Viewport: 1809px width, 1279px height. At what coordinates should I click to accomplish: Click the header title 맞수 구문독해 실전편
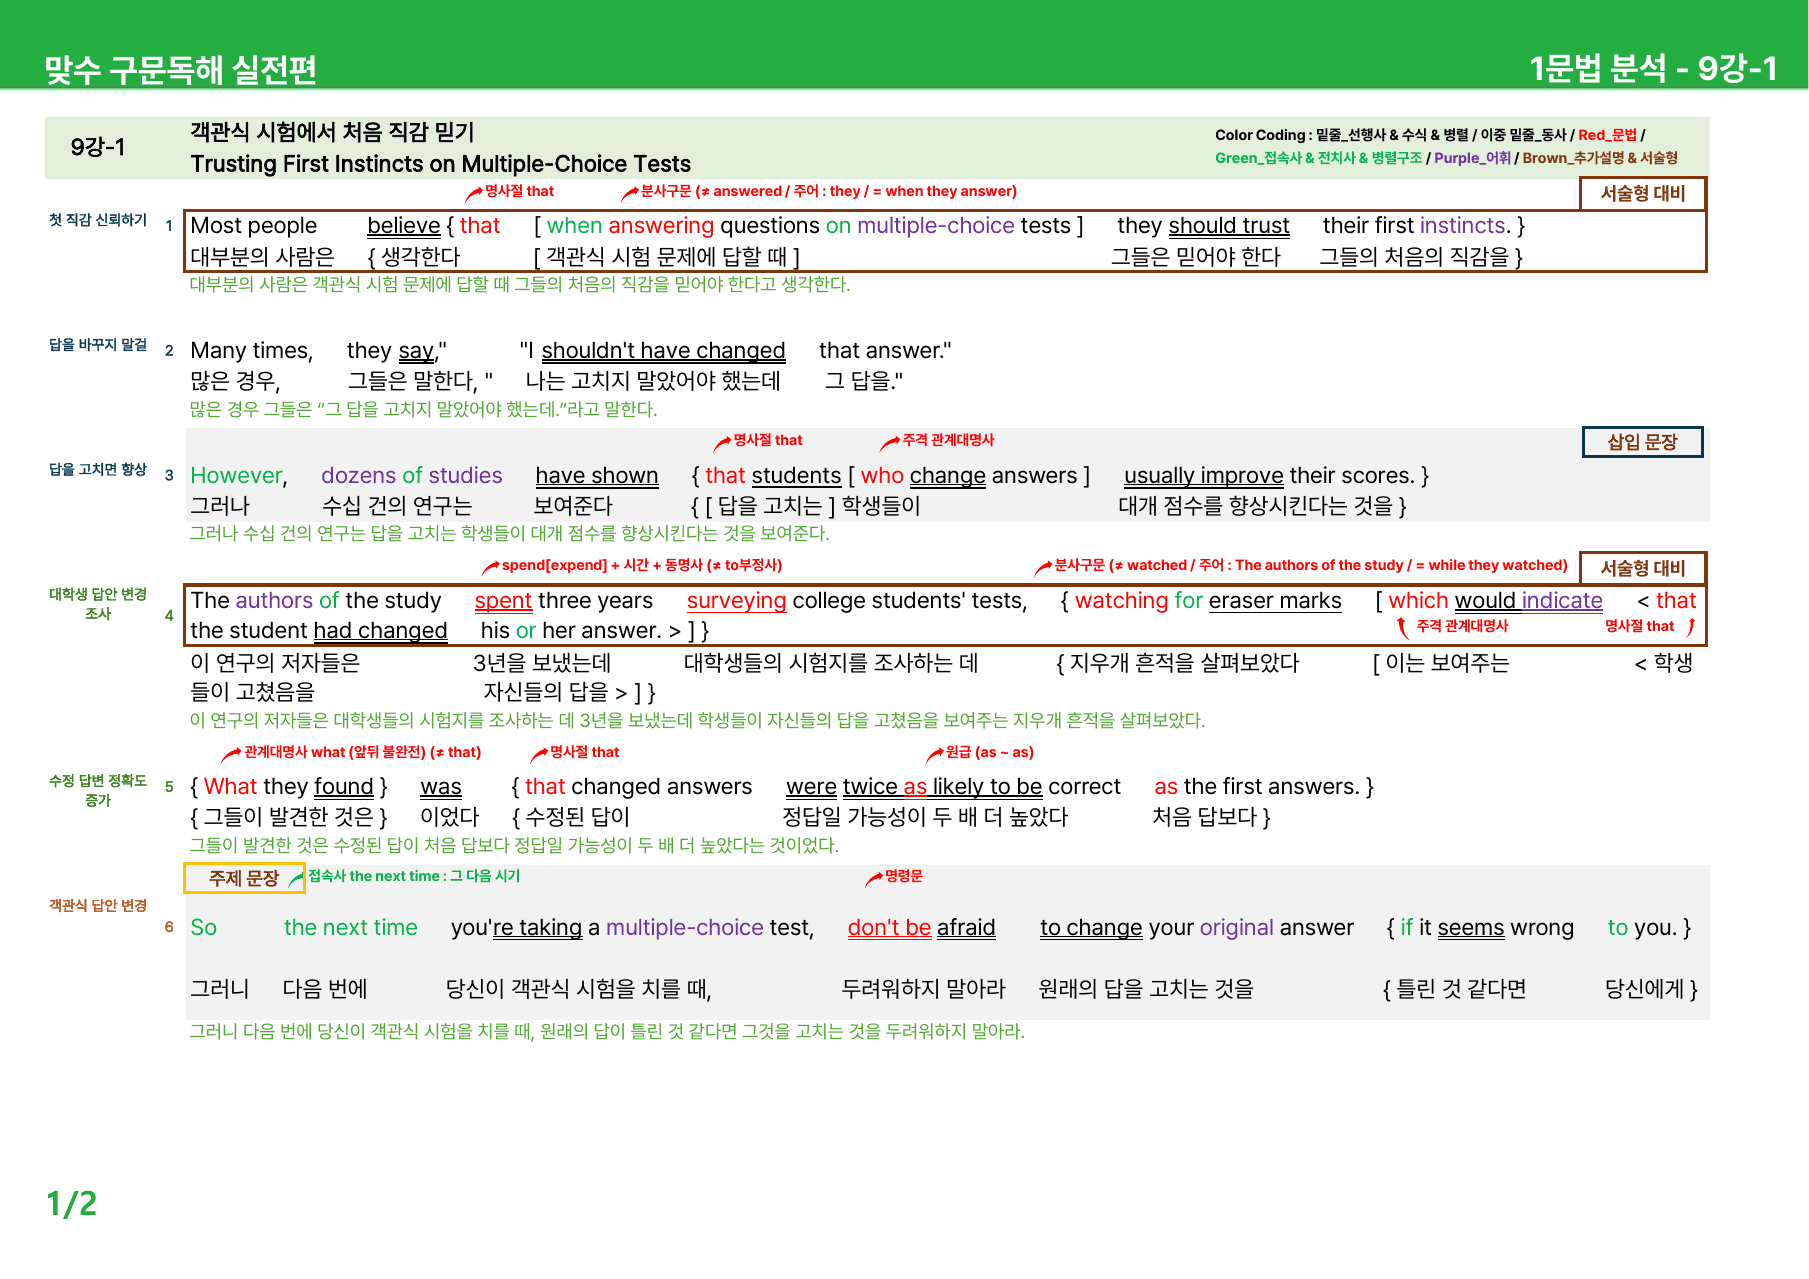coord(181,69)
